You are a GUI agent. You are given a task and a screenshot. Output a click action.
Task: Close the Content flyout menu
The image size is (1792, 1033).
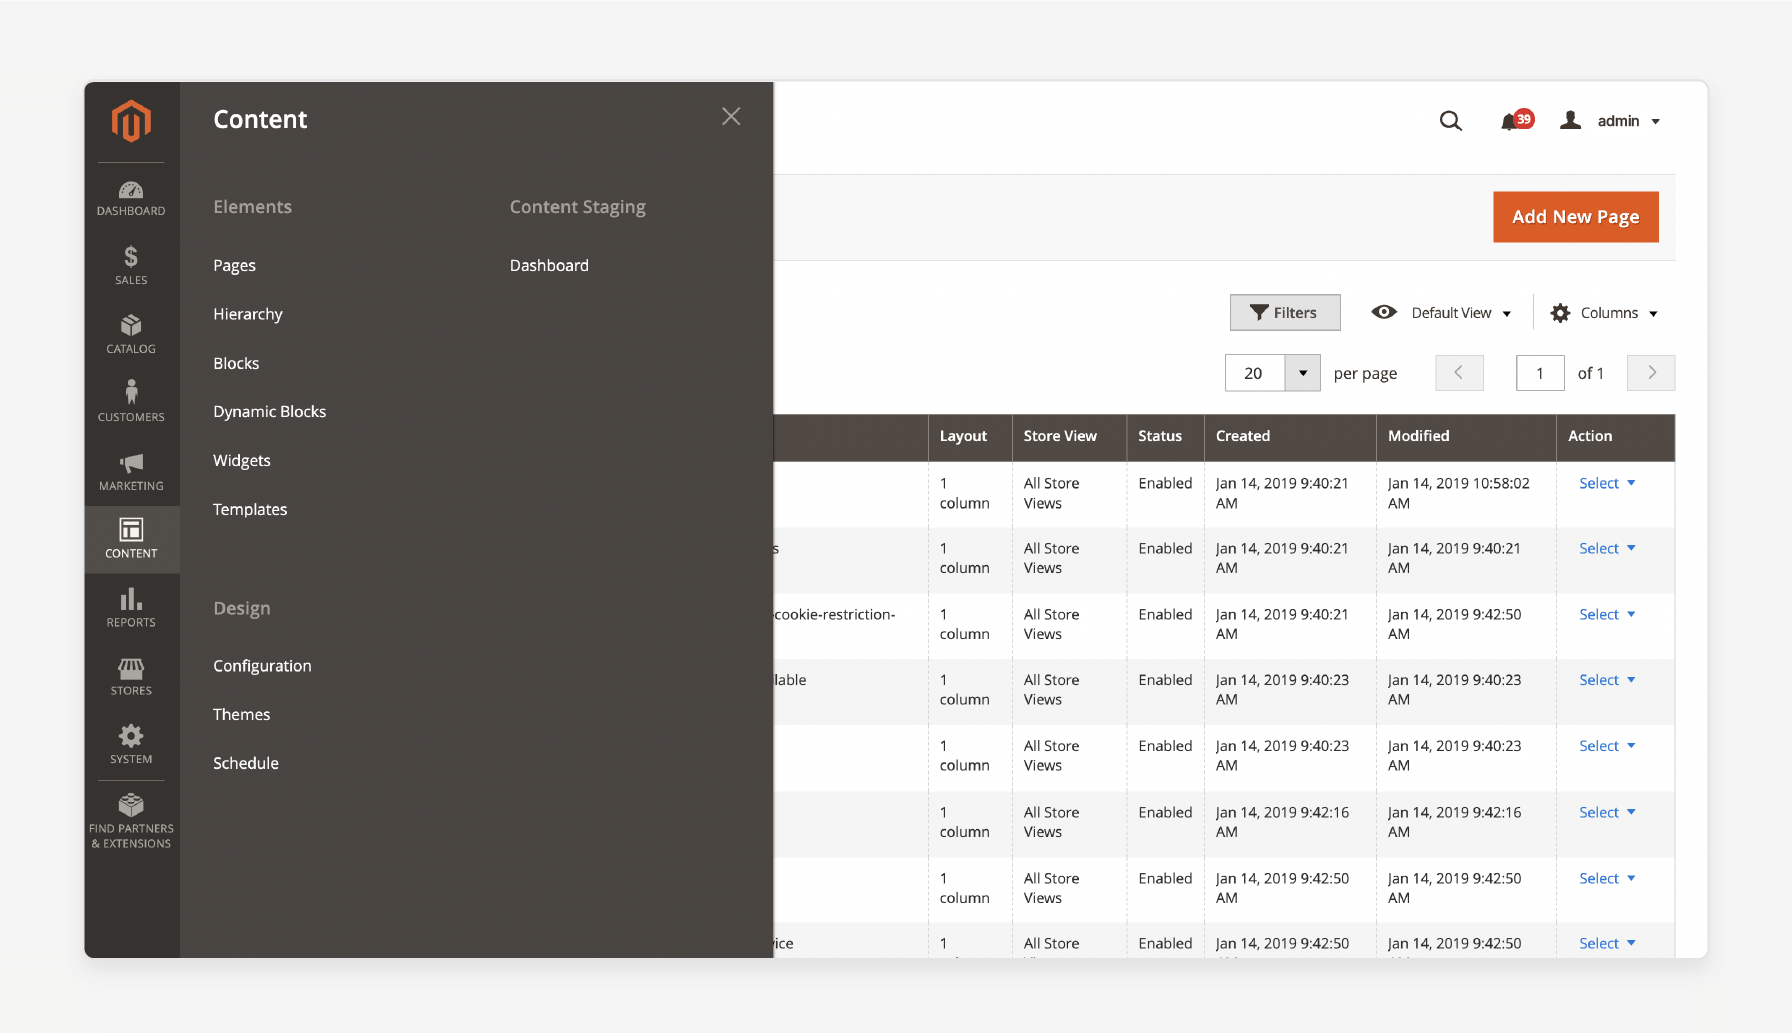click(x=731, y=117)
